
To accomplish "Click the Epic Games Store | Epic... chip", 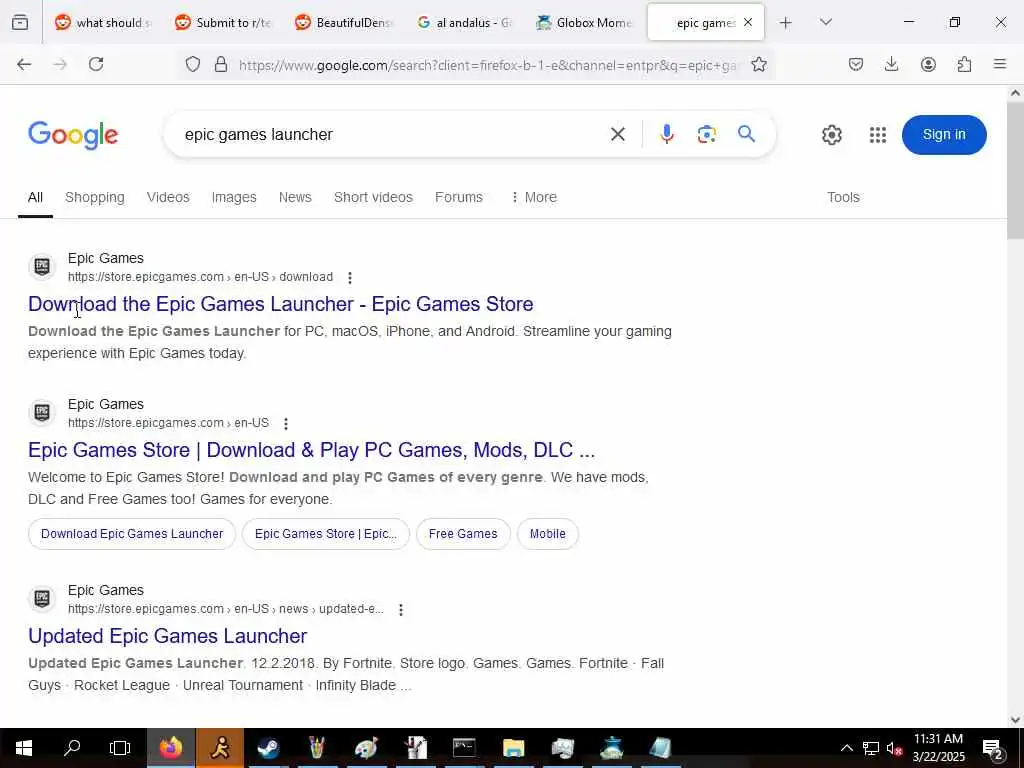I will pyautogui.click(x=326, y=534).
